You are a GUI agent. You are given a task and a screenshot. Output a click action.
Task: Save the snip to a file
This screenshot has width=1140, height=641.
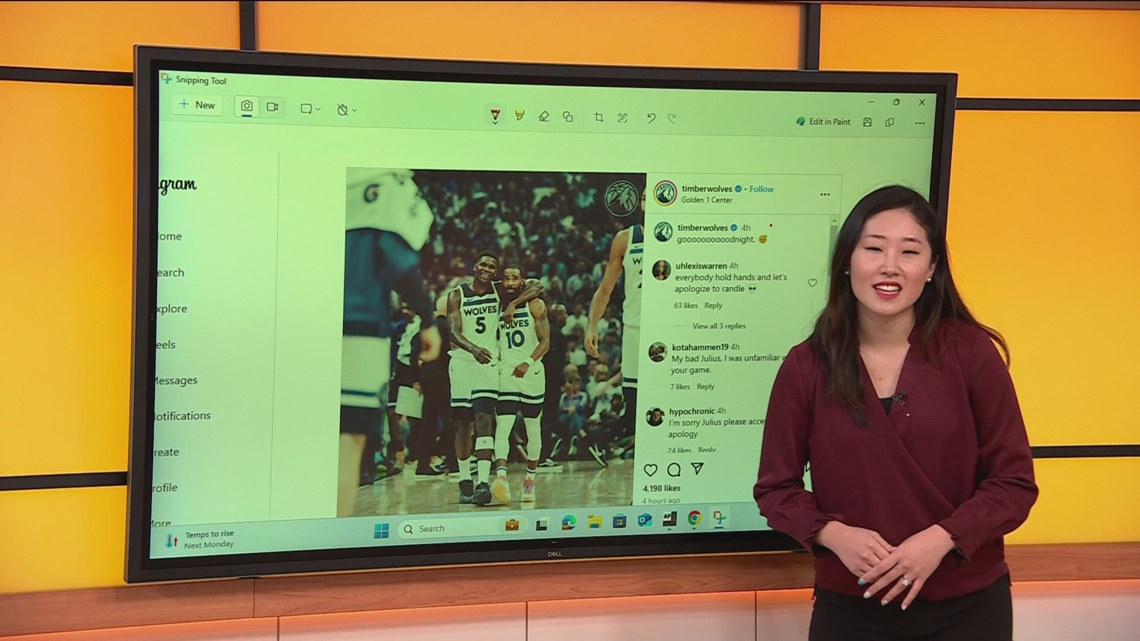(868, 122)
